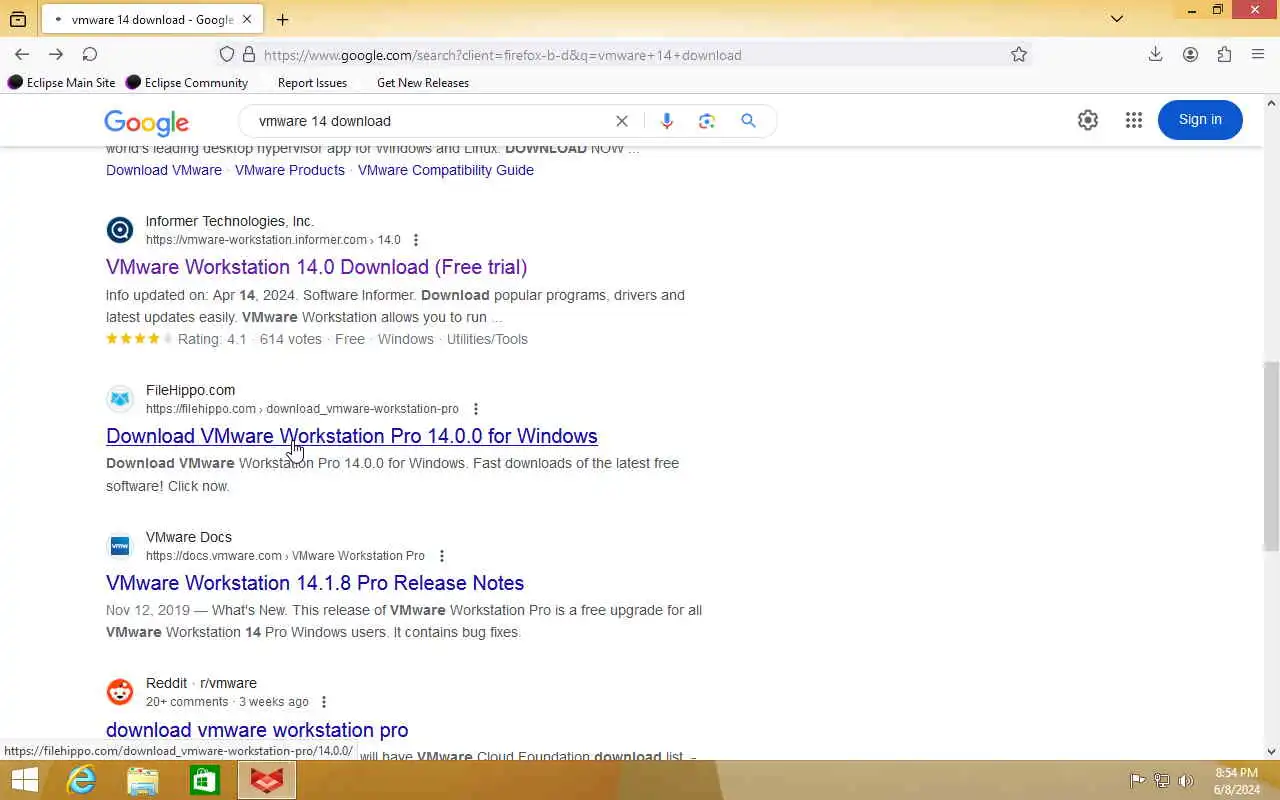Click scrollbar up arrow
This screenshot has width=1280, height=800.
click(x=1271, y=102)
